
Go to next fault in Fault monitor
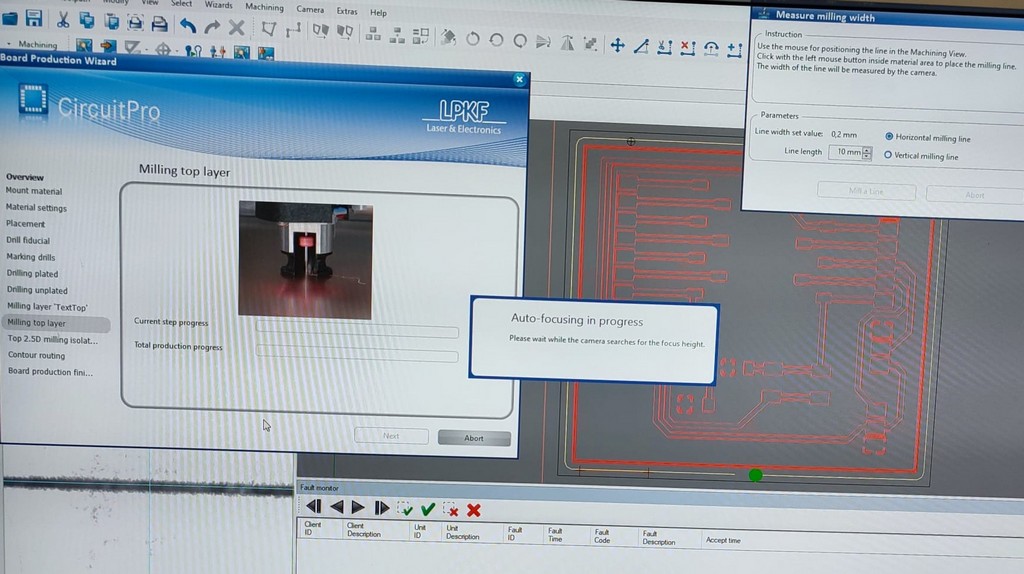coord(358,507)
